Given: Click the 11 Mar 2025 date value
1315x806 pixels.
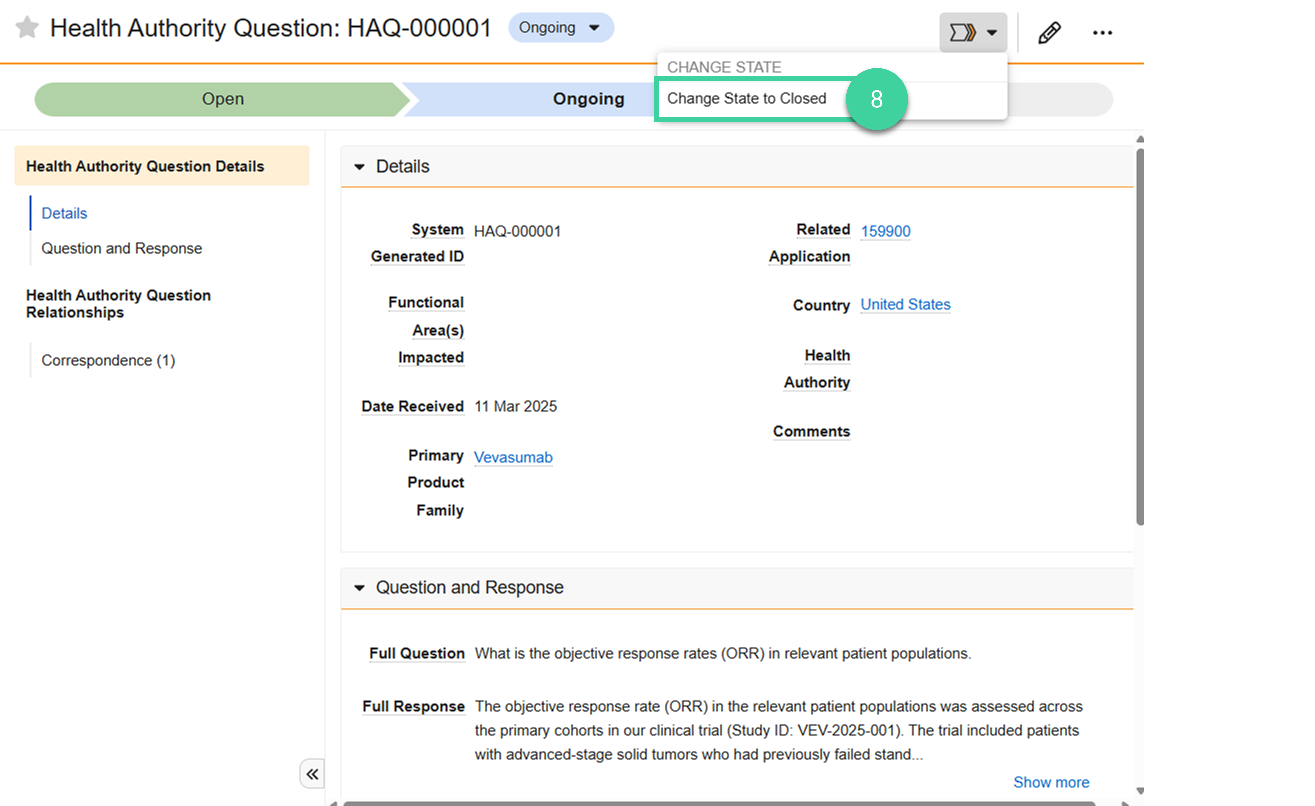Looking at the screenshot, I should pyautogui.click(x=516, y=407).
